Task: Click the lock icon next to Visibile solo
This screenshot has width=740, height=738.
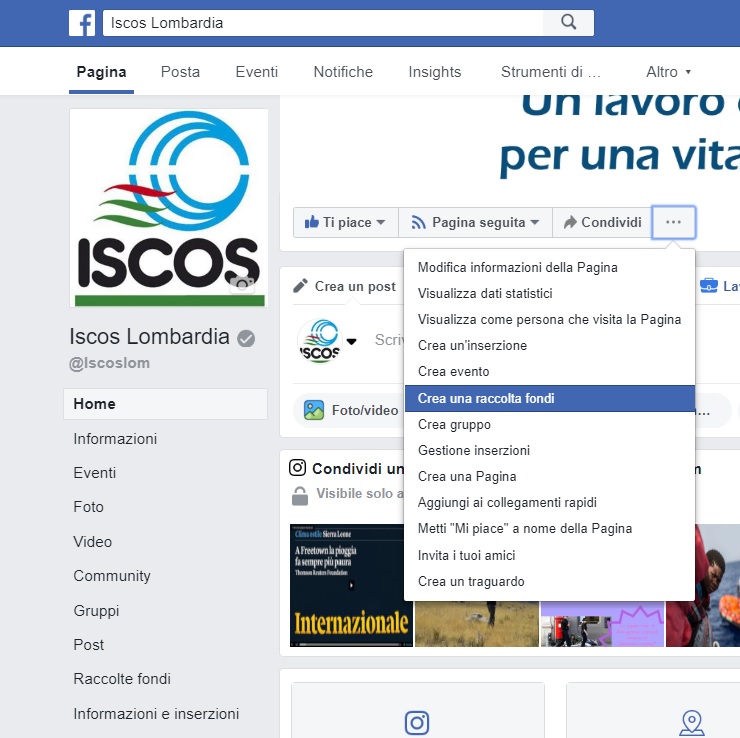Action: 300,495
